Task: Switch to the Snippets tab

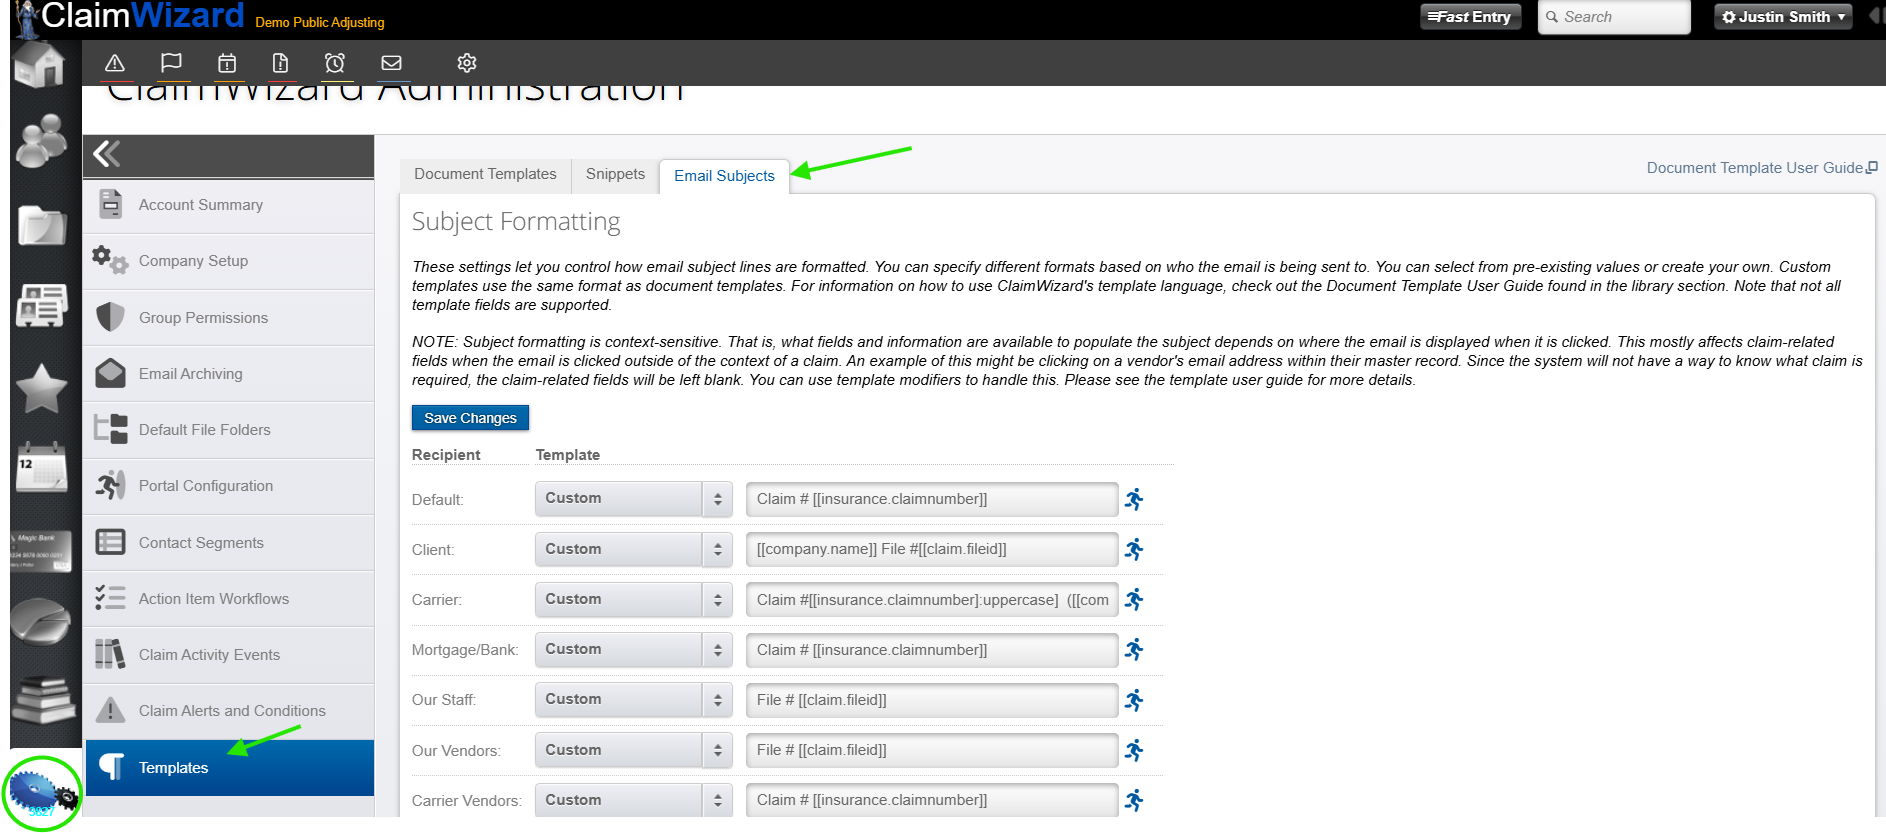Action: tap(615, 174)
